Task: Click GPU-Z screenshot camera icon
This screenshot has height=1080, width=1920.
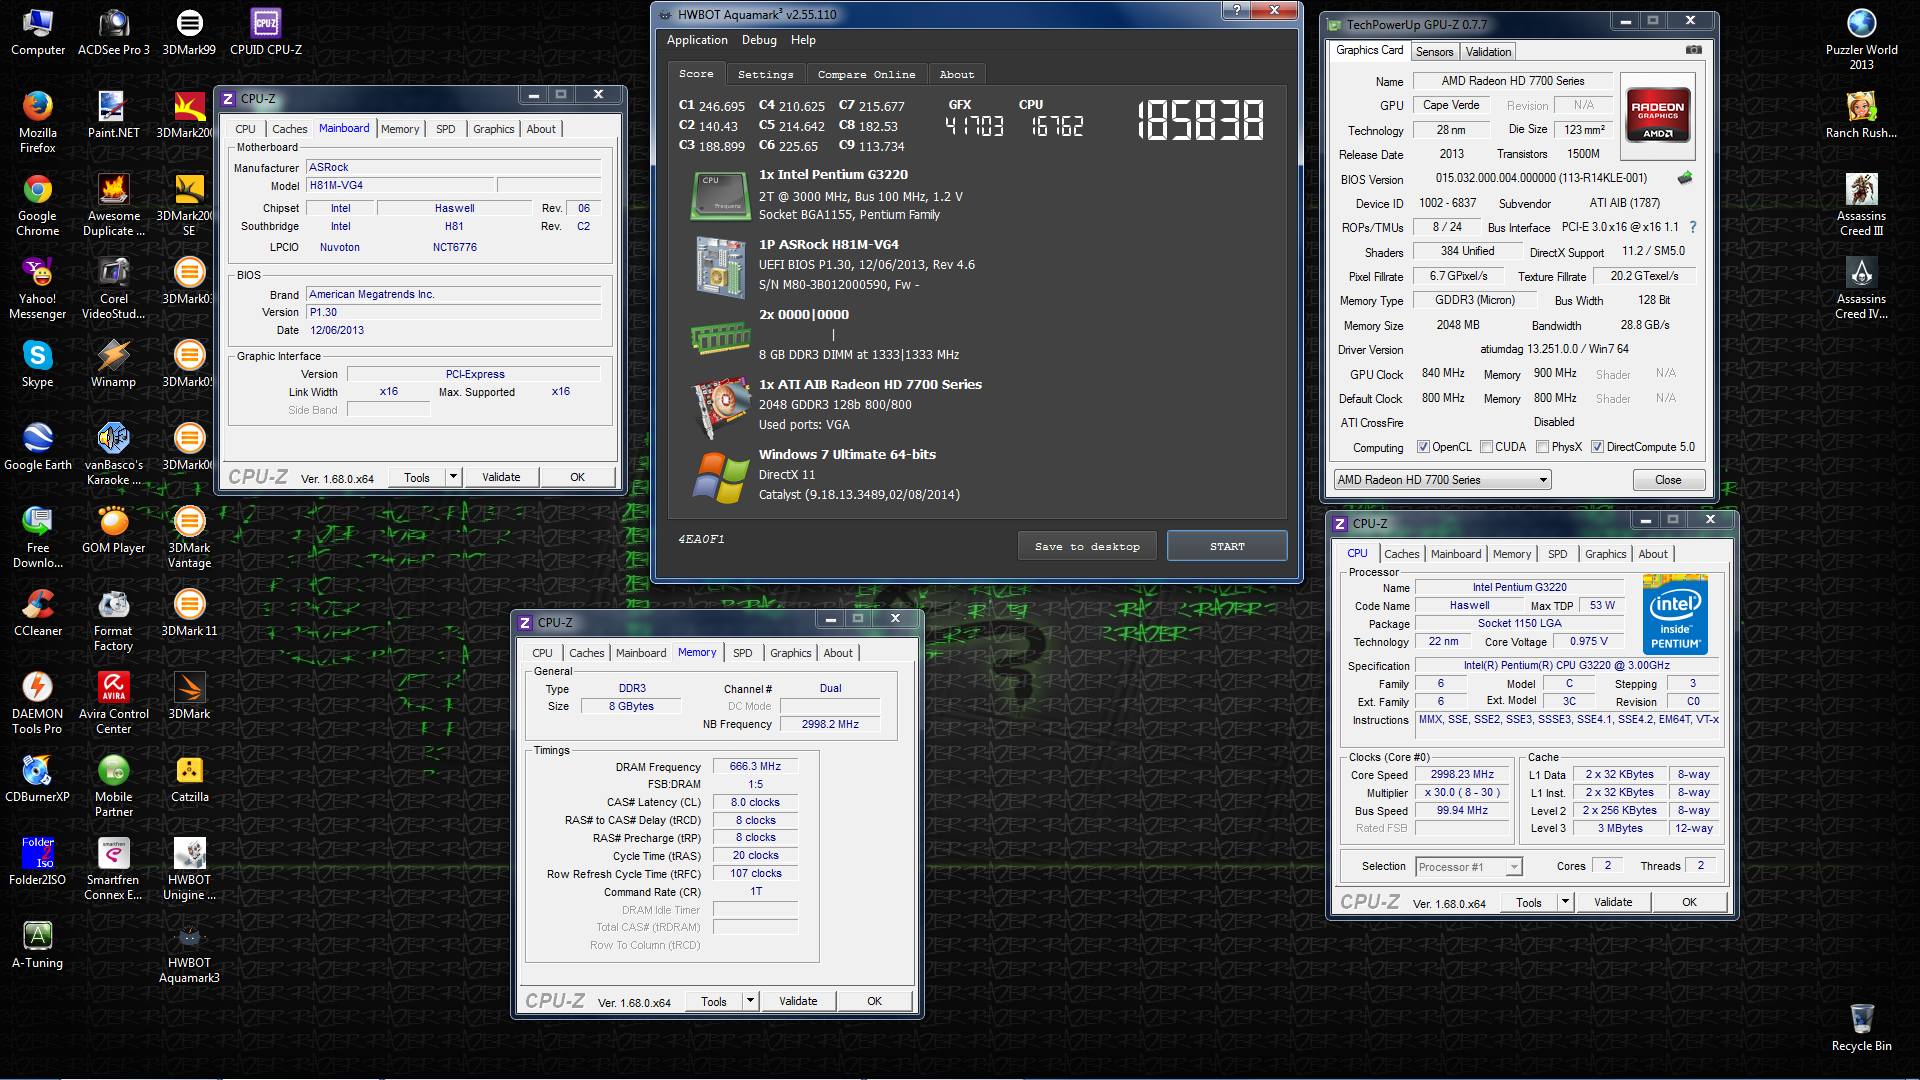Action: 1693,49
